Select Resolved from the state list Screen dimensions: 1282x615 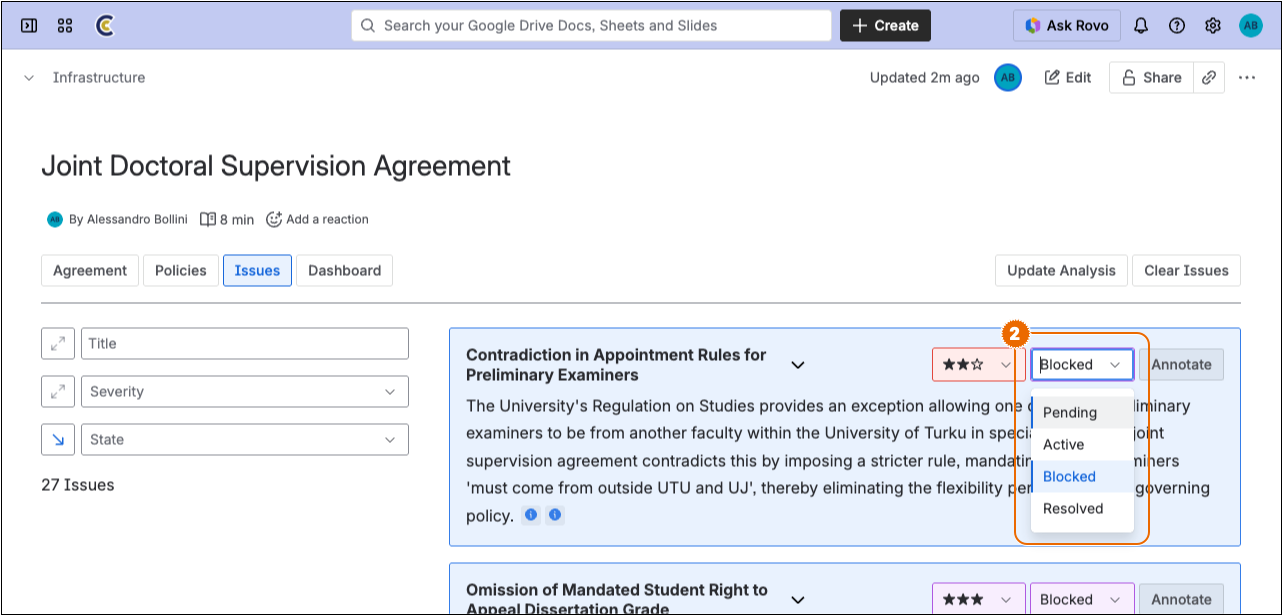click(1073, 508)
